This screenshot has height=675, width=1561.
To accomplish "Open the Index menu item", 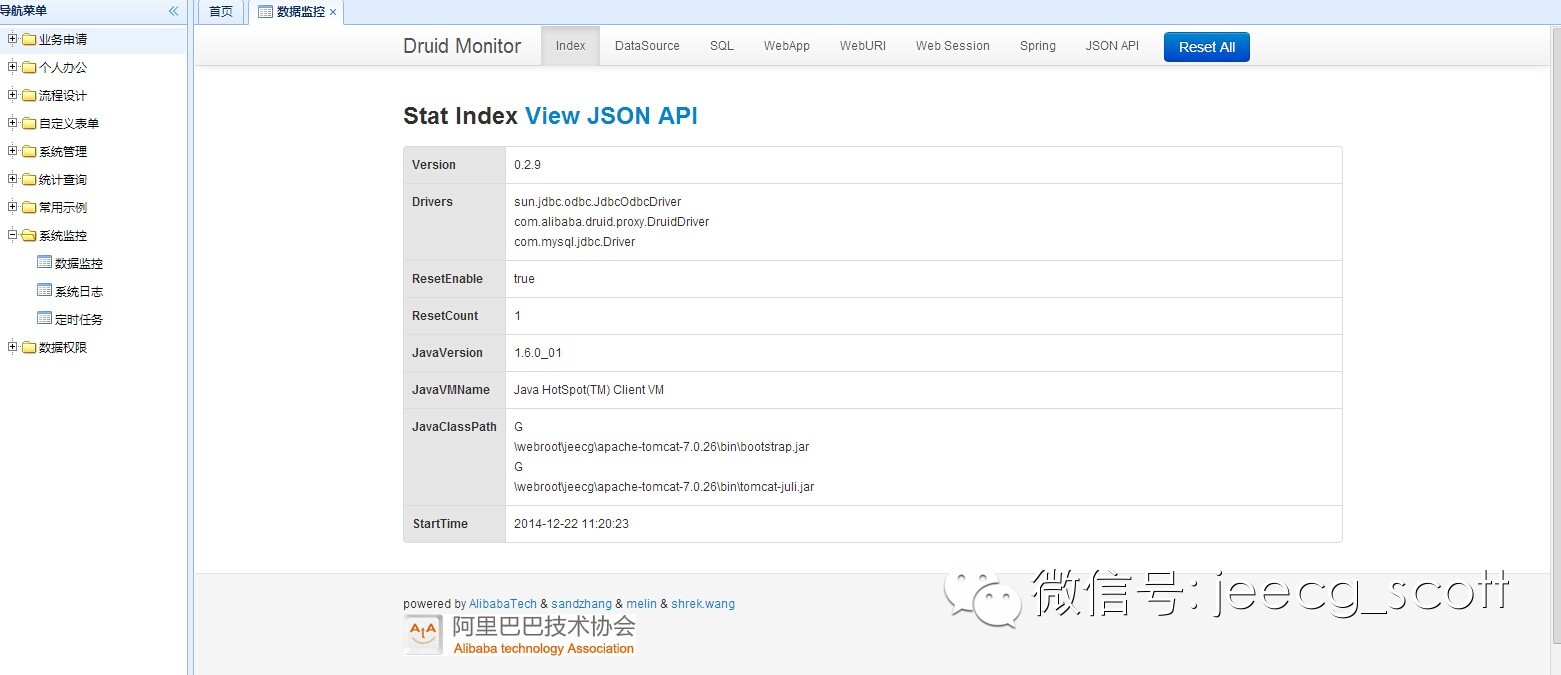I will point(570,46).
